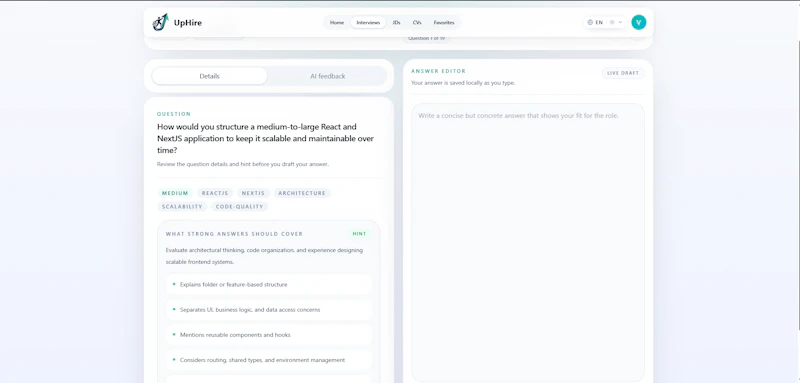The width and height of the screenshot is (800, 383).
Task: Open the user avatar V menu
Action: tap(638, 22)
